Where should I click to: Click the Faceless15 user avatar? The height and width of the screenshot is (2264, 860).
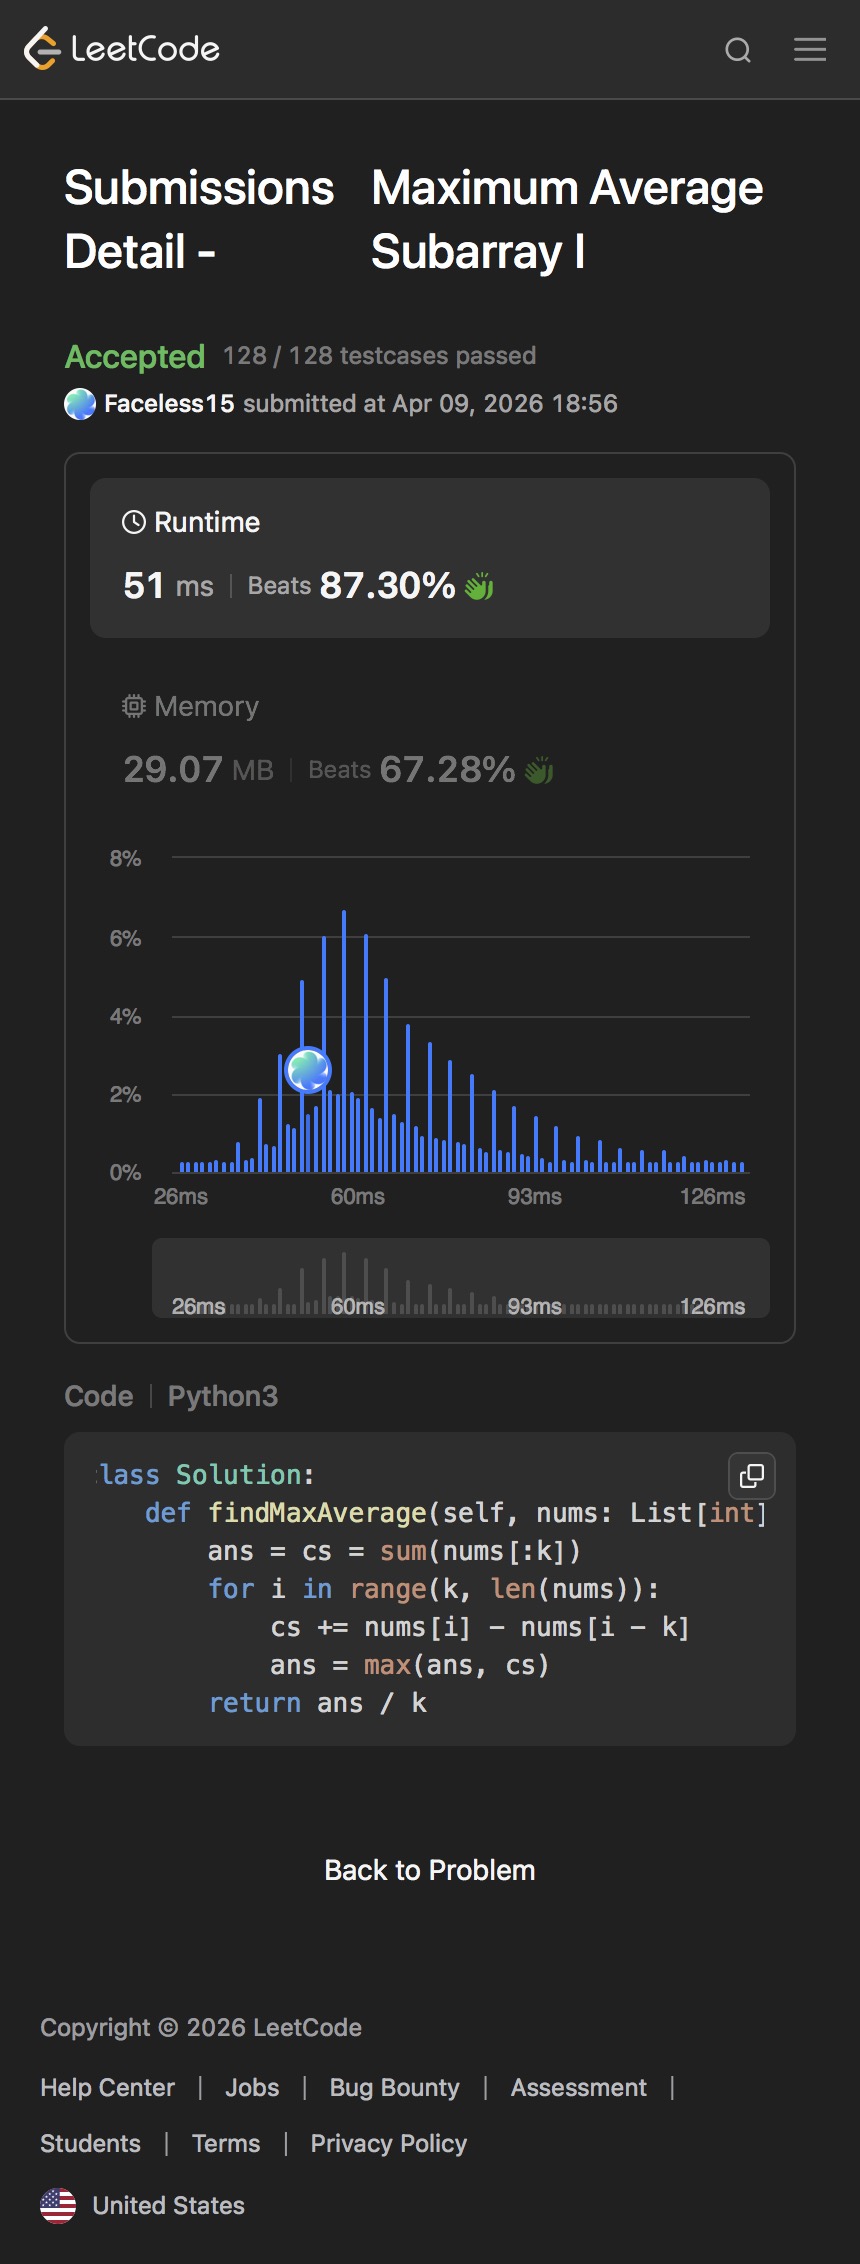pyautogui.click(x=80, y=404)
